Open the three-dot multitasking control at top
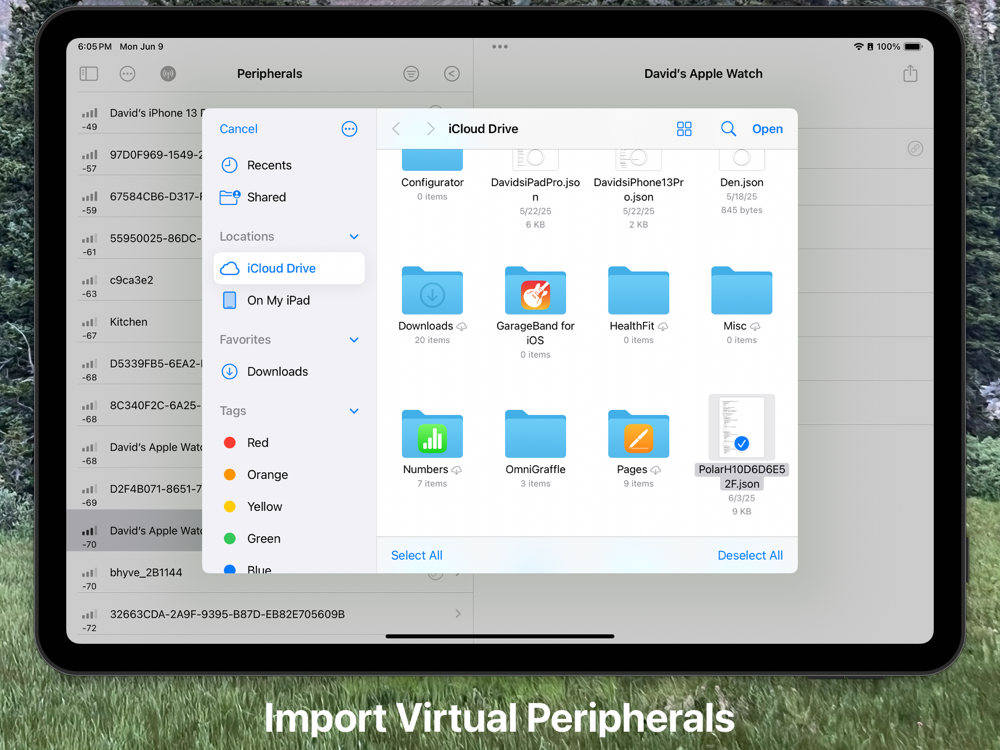 [x=500, y=47]
